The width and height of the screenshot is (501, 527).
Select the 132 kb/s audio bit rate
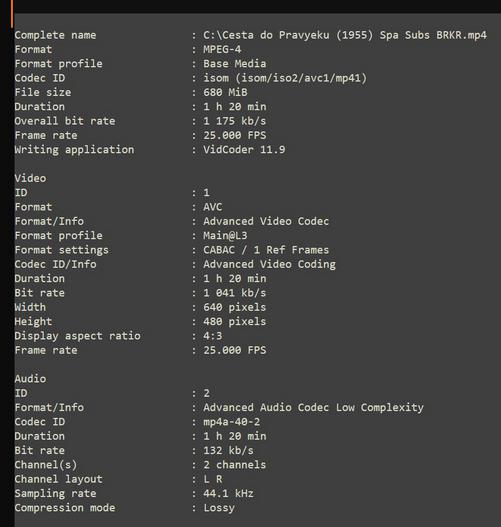(x=228, y=450)
